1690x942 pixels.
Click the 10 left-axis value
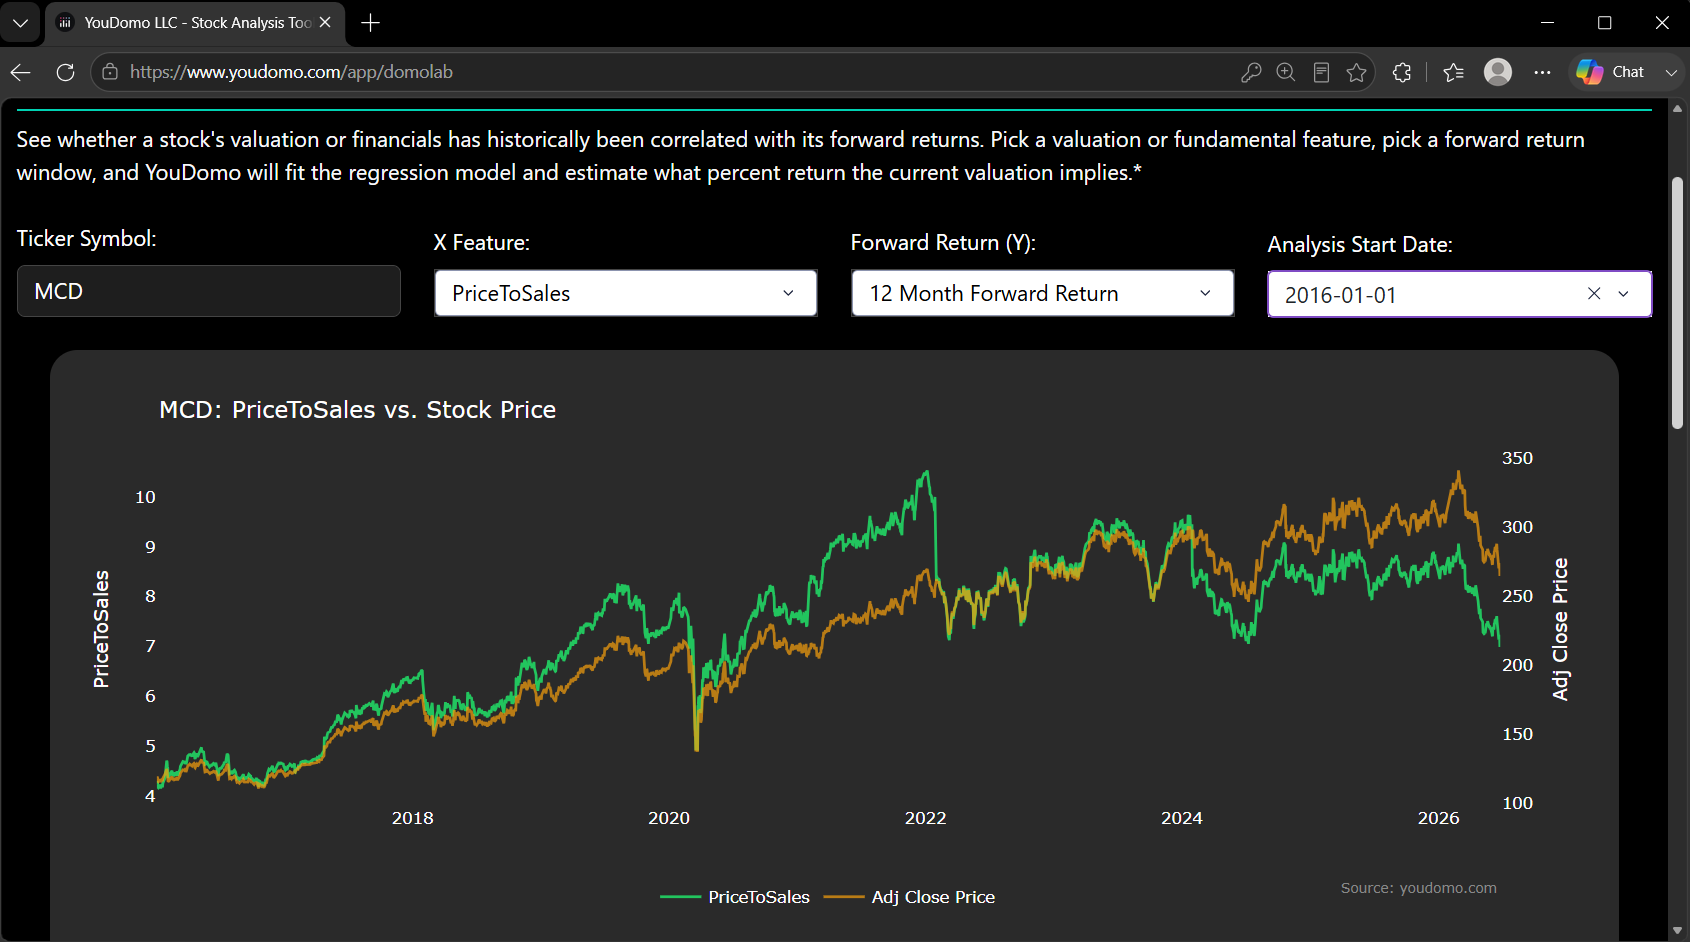[146, 497]
